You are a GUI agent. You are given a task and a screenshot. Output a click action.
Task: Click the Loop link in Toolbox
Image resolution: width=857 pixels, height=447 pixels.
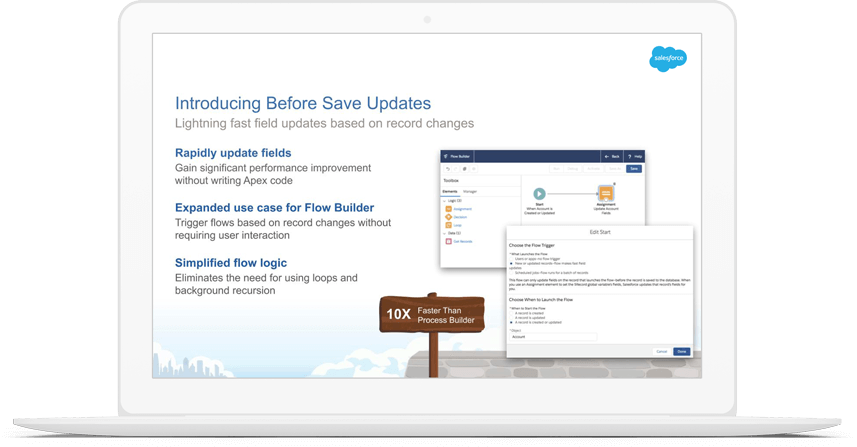pyautogui.click(x=457, y=225)
